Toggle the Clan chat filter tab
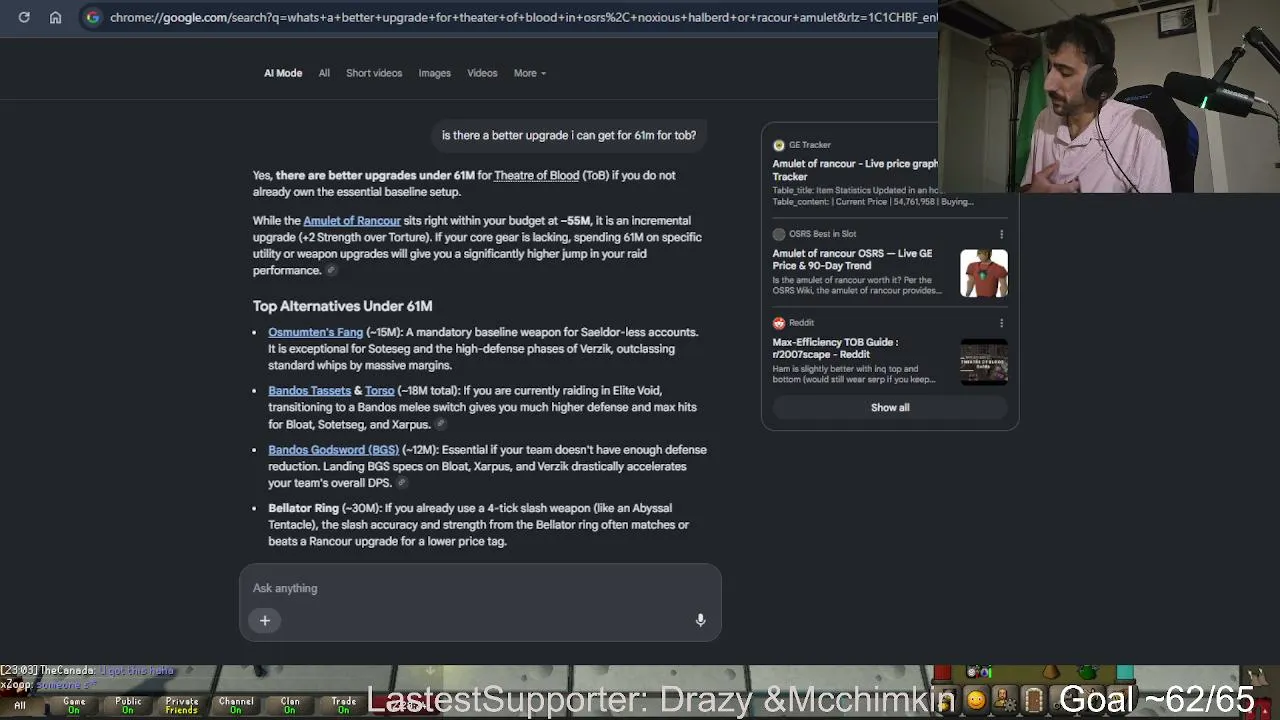The height and width of the screenshot is (720, 1280). 290,705
